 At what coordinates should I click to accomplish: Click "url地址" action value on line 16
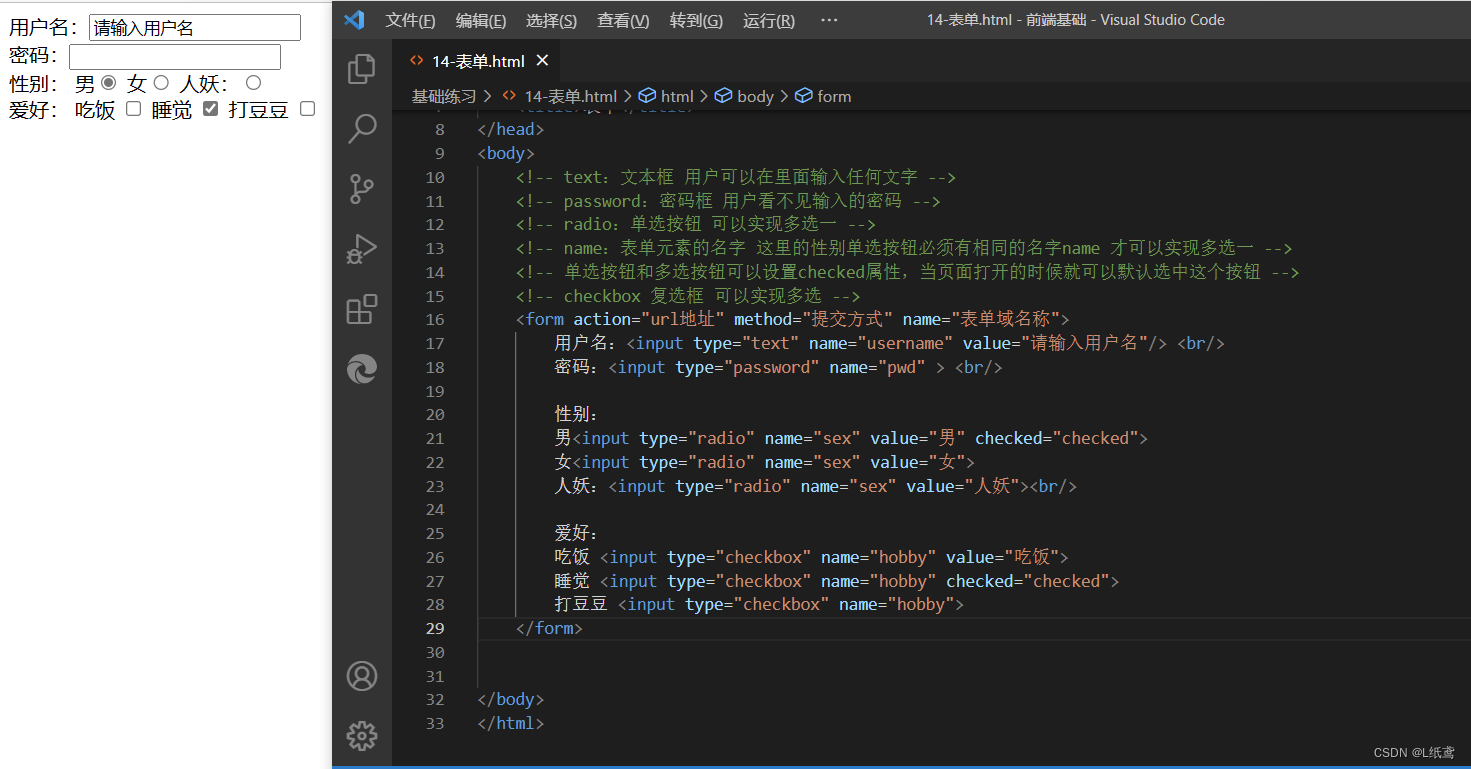click(683, 320)
